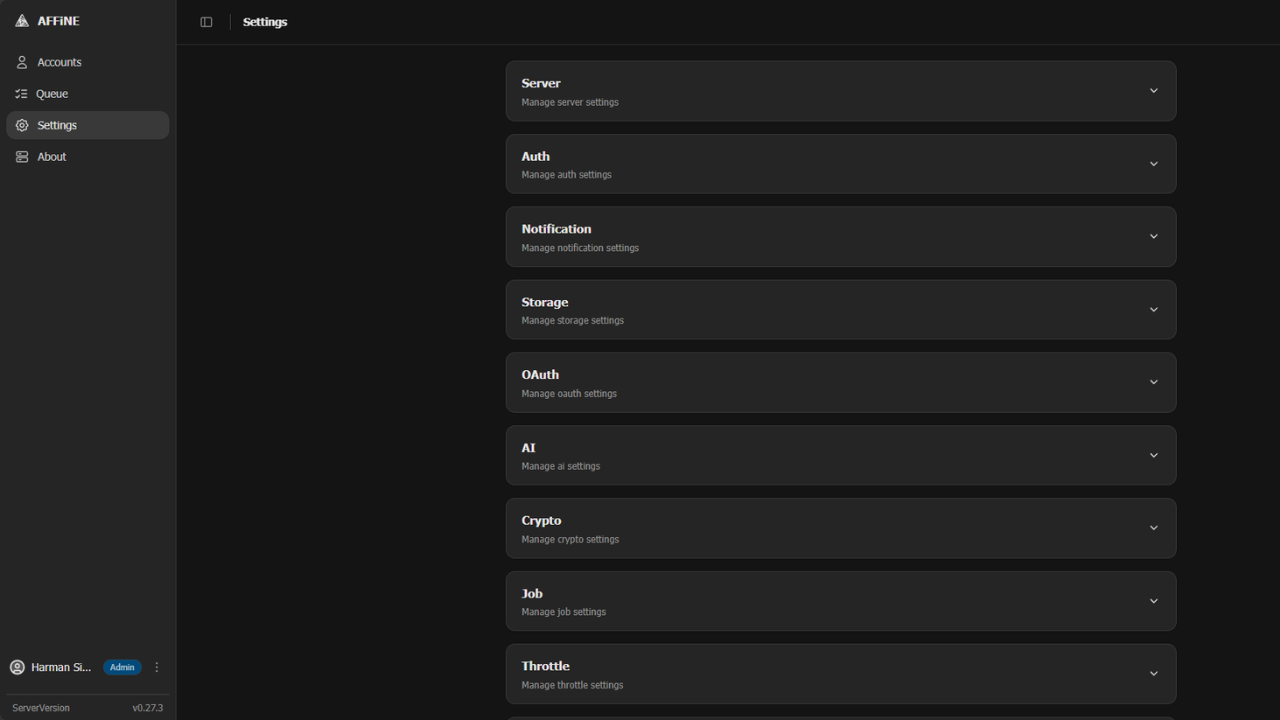Click the AFFiNE logo icon
This screenshot has width=1280, height=720.
(x=22, y=21)
